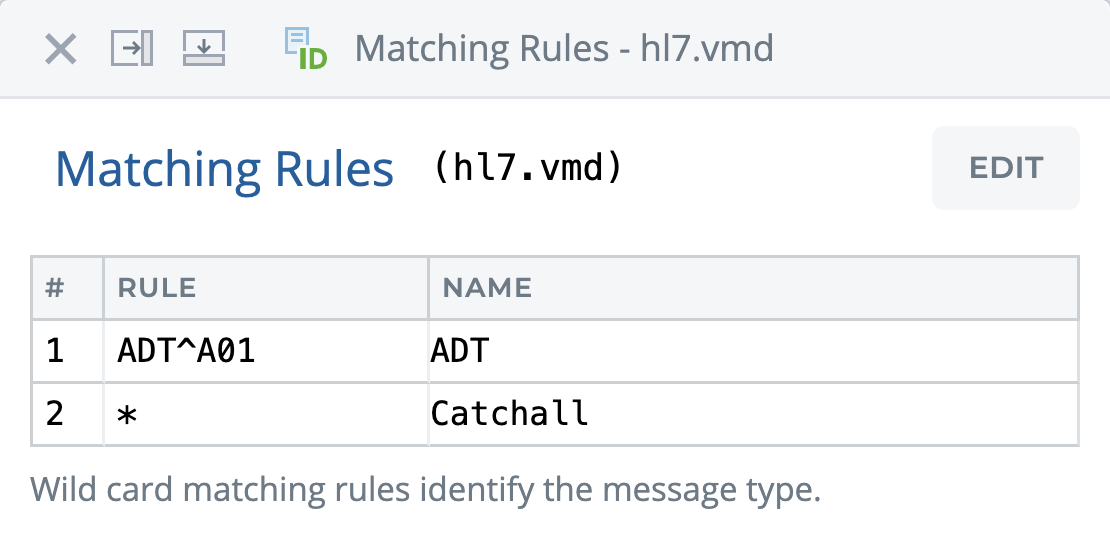The image size is (1110, 544).
Task: Click the blue Matching Rules heading
Action: pyautogui.click(x=224, y=169)
